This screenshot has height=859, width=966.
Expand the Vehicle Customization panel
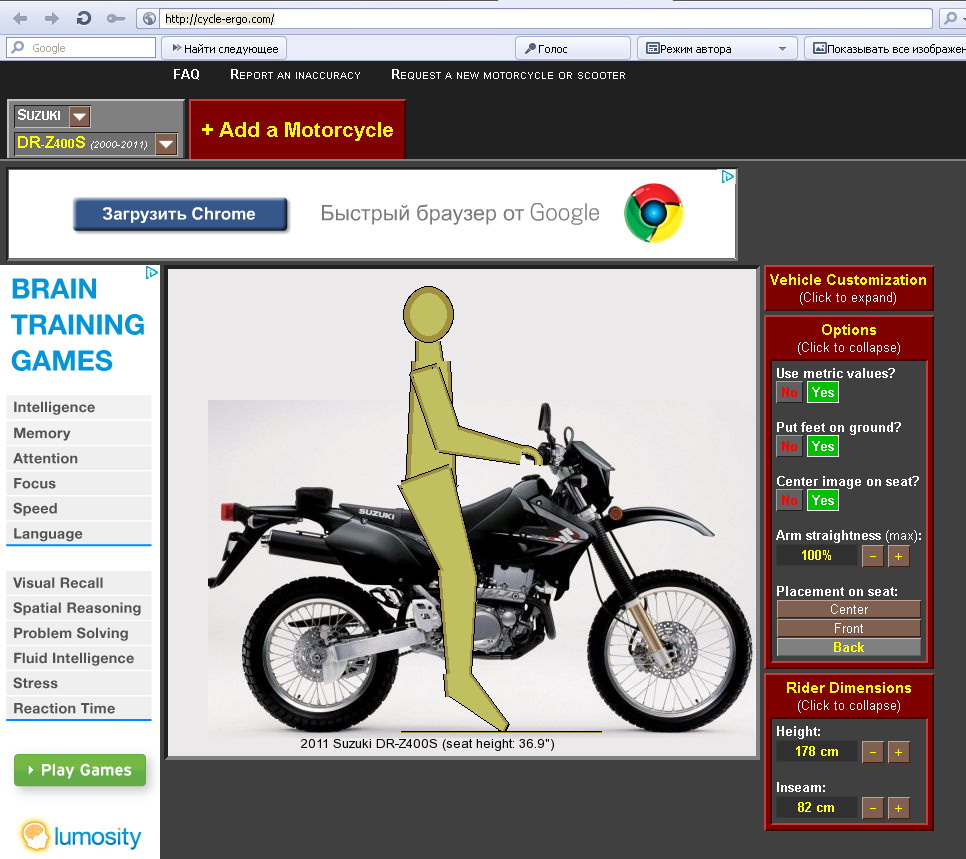pyautogui.click(x=848, y=288)
